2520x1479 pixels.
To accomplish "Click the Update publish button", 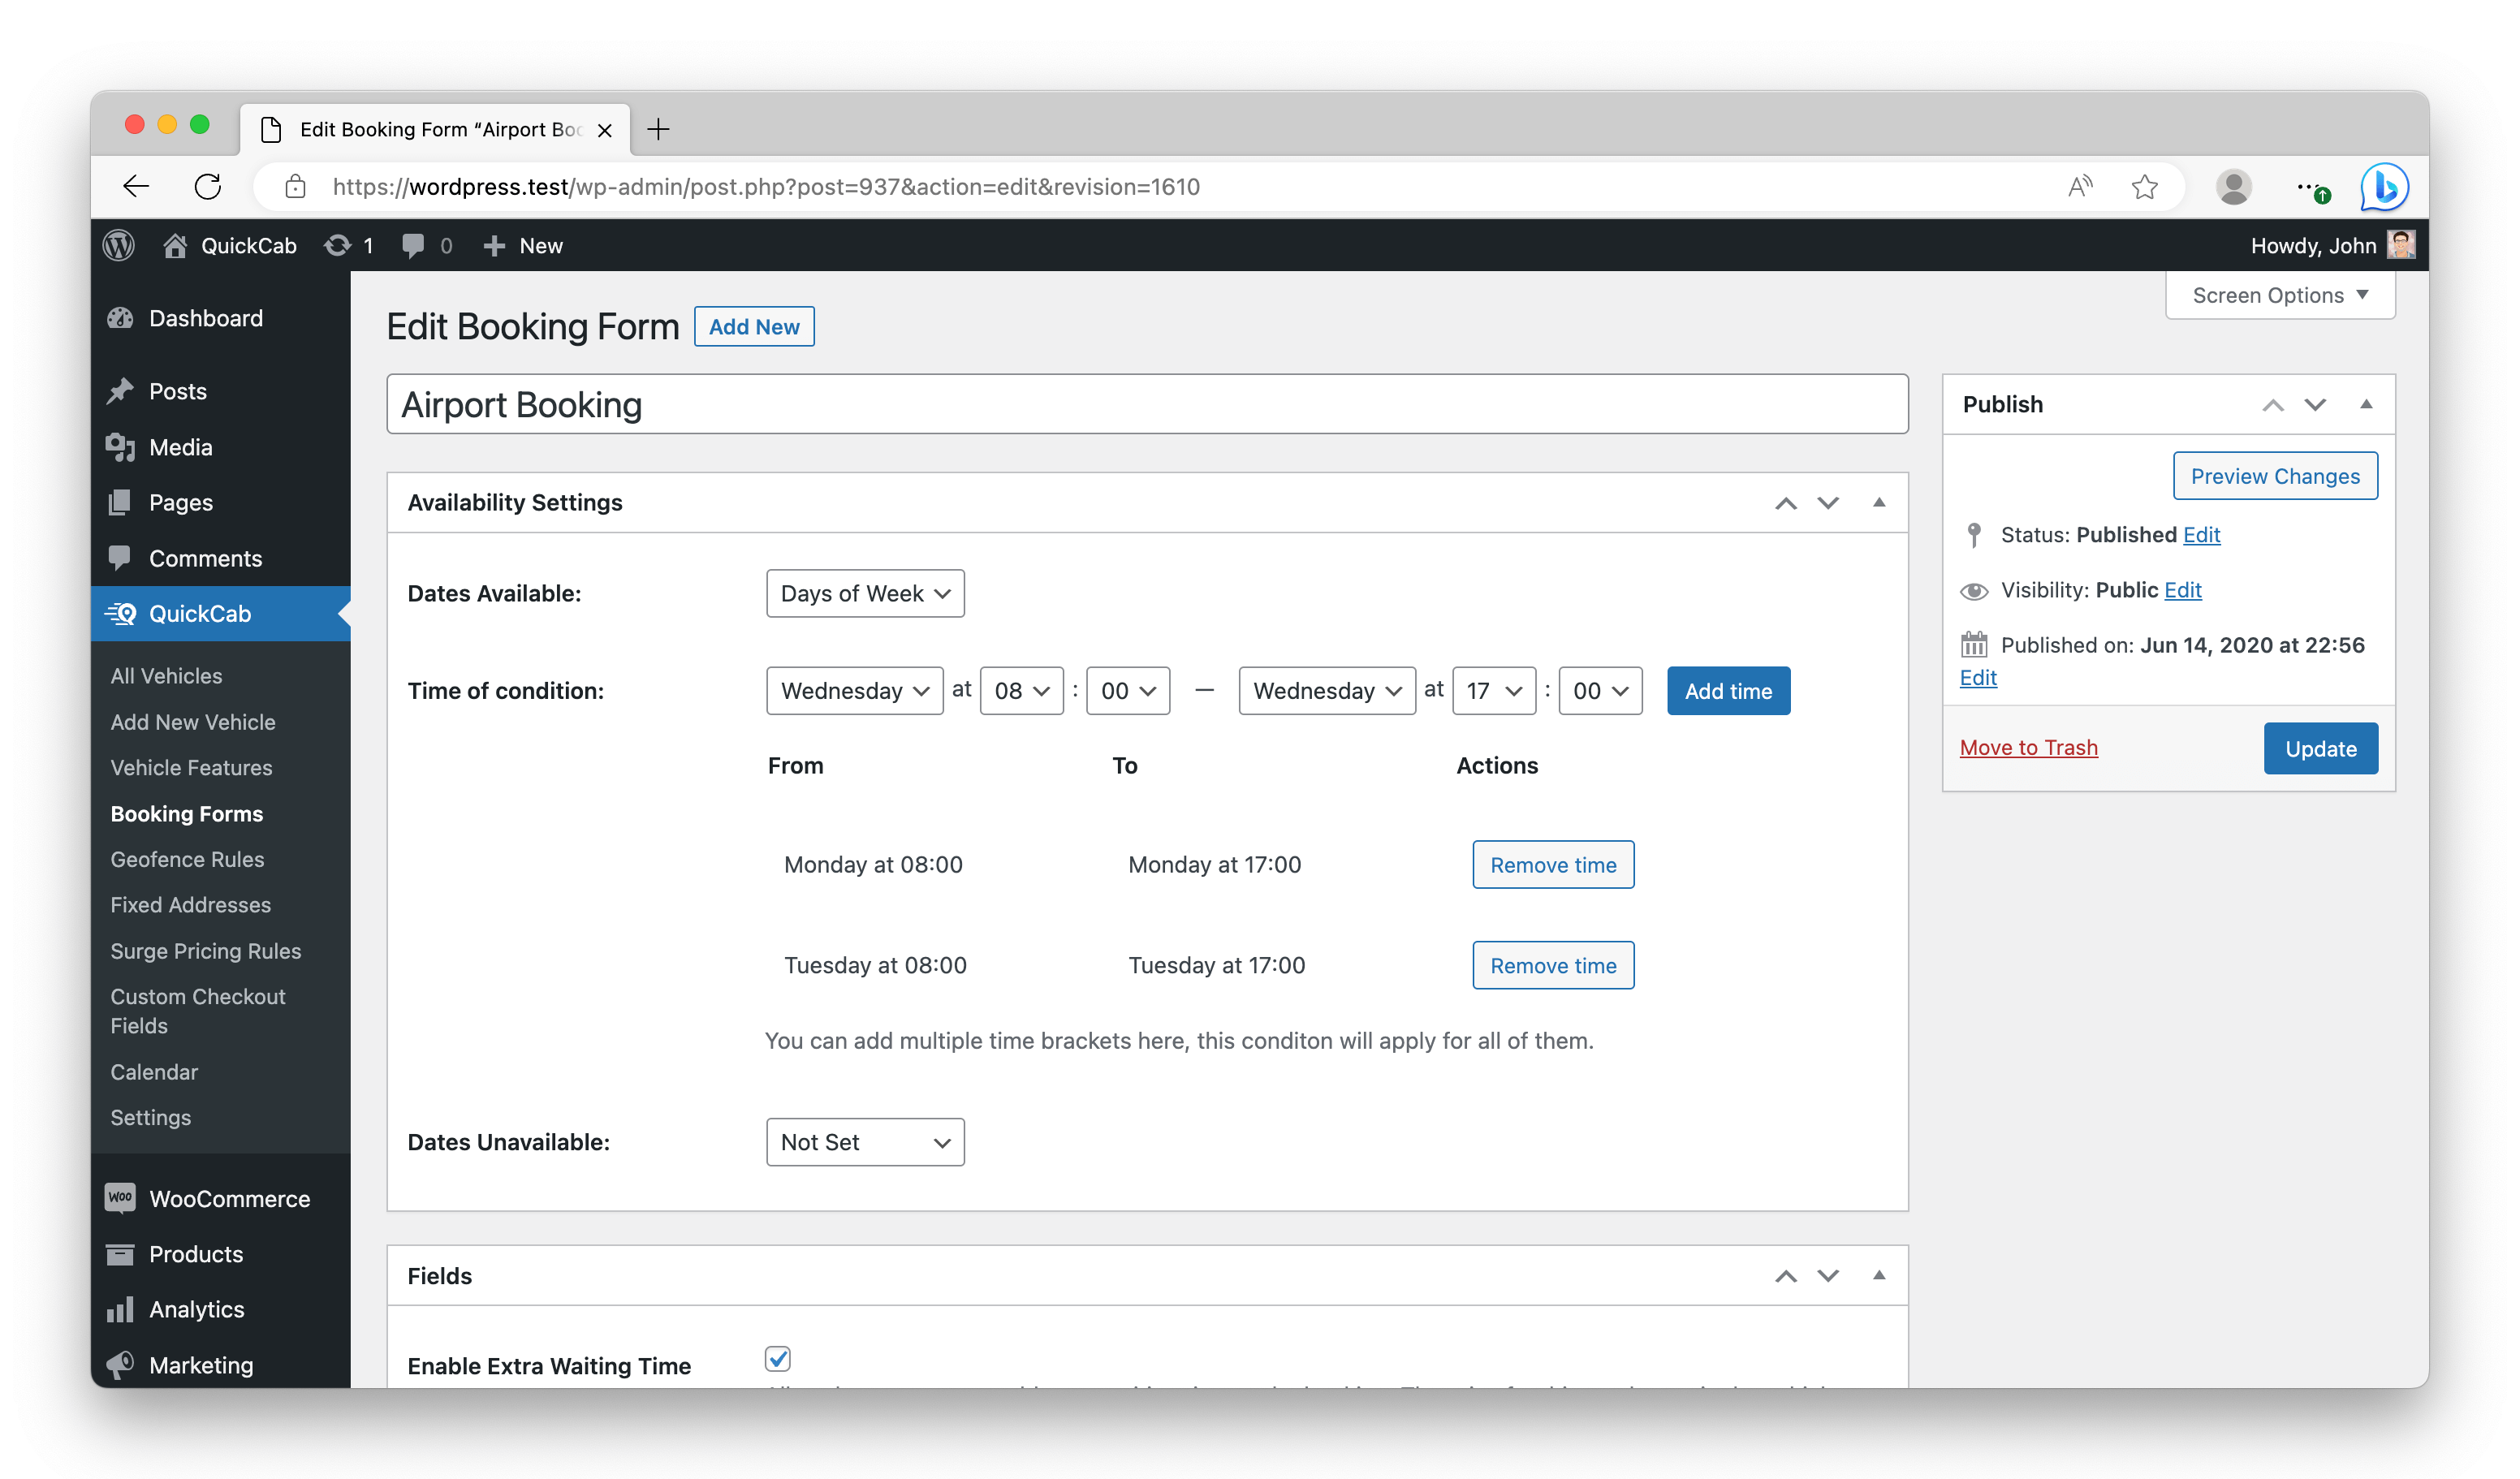I will tap(2319, 747).
